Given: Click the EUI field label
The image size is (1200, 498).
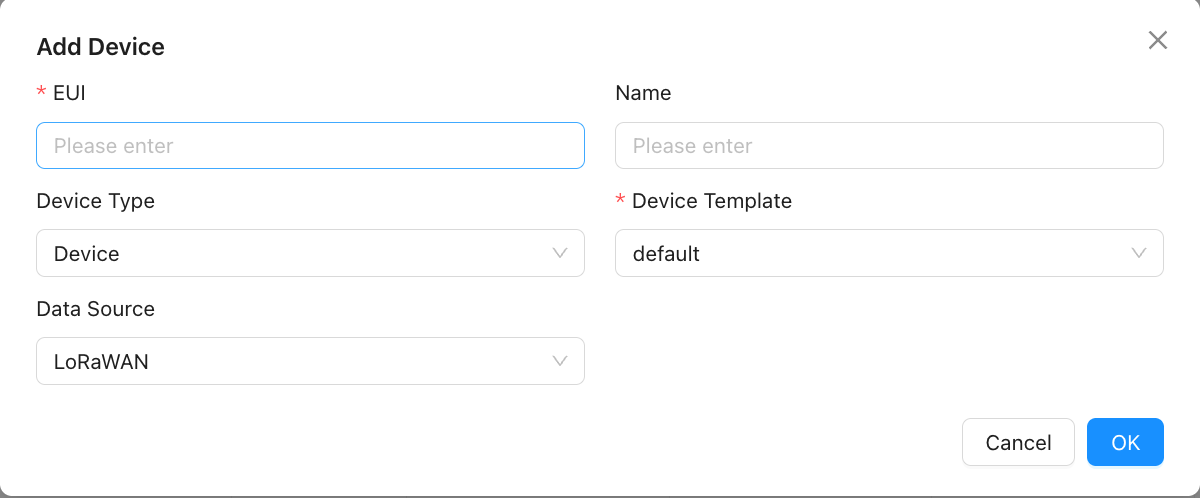Looking at the screenshot, I should pyautogui.click(x=68, y=93).
